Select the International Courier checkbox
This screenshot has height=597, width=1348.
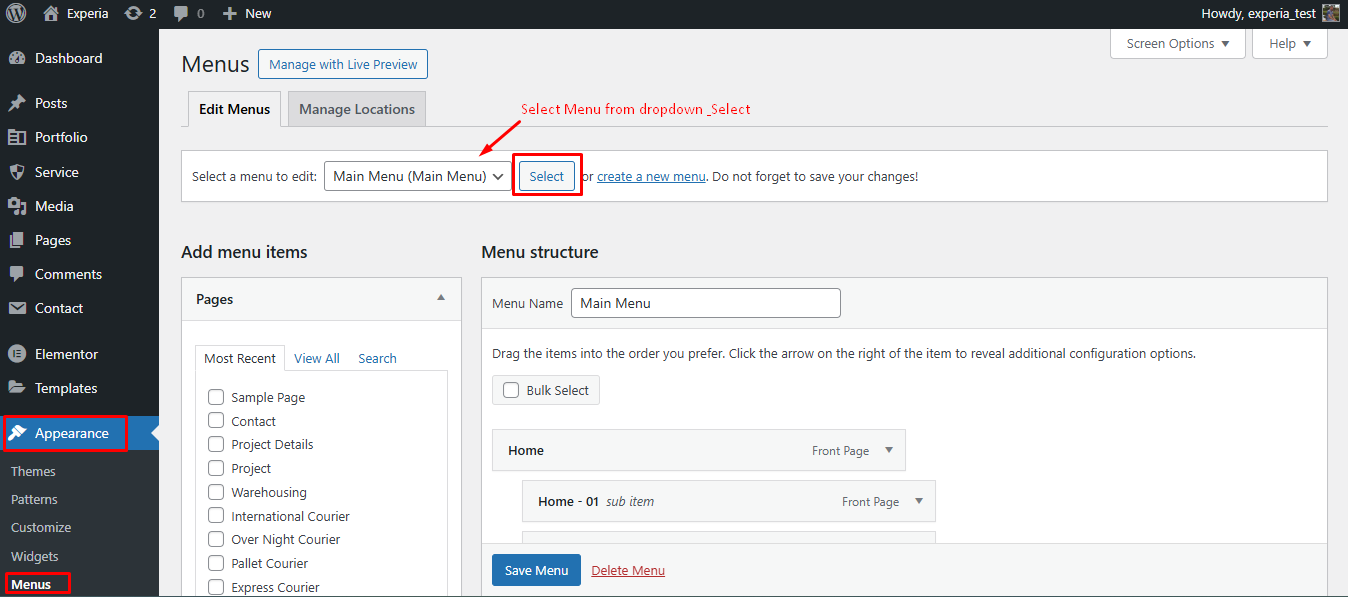[216, 515]
